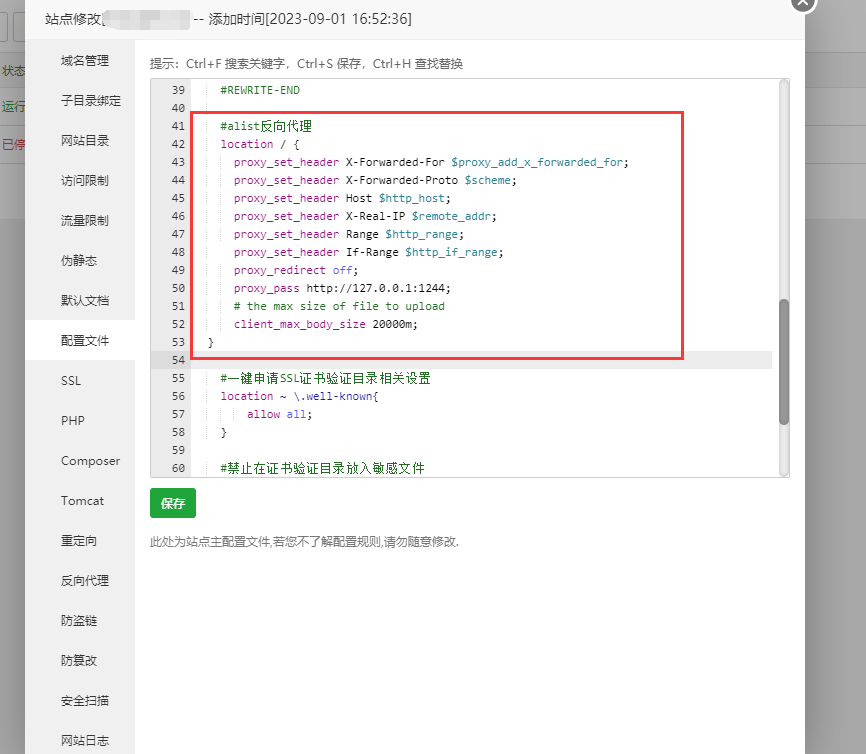This screenshot has width=866, height=754.
Task: Click the #alist反向代理 comment line
Action: (x=266, y=126)
